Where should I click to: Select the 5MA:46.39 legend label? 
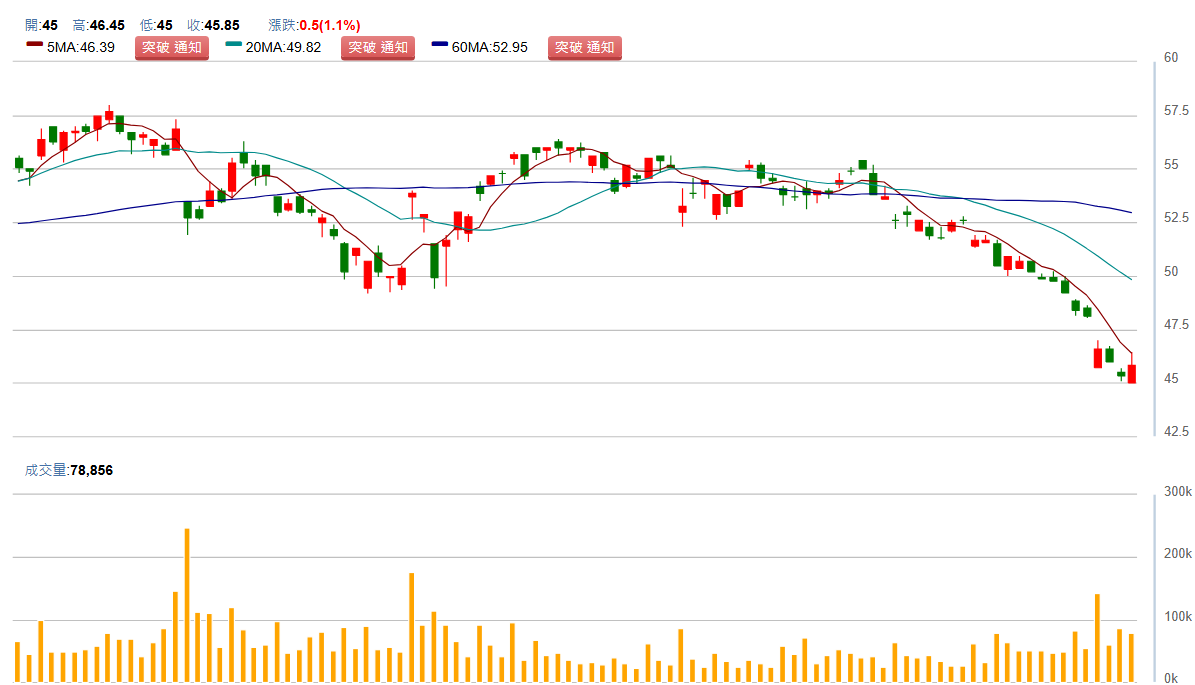click(81, 47)
